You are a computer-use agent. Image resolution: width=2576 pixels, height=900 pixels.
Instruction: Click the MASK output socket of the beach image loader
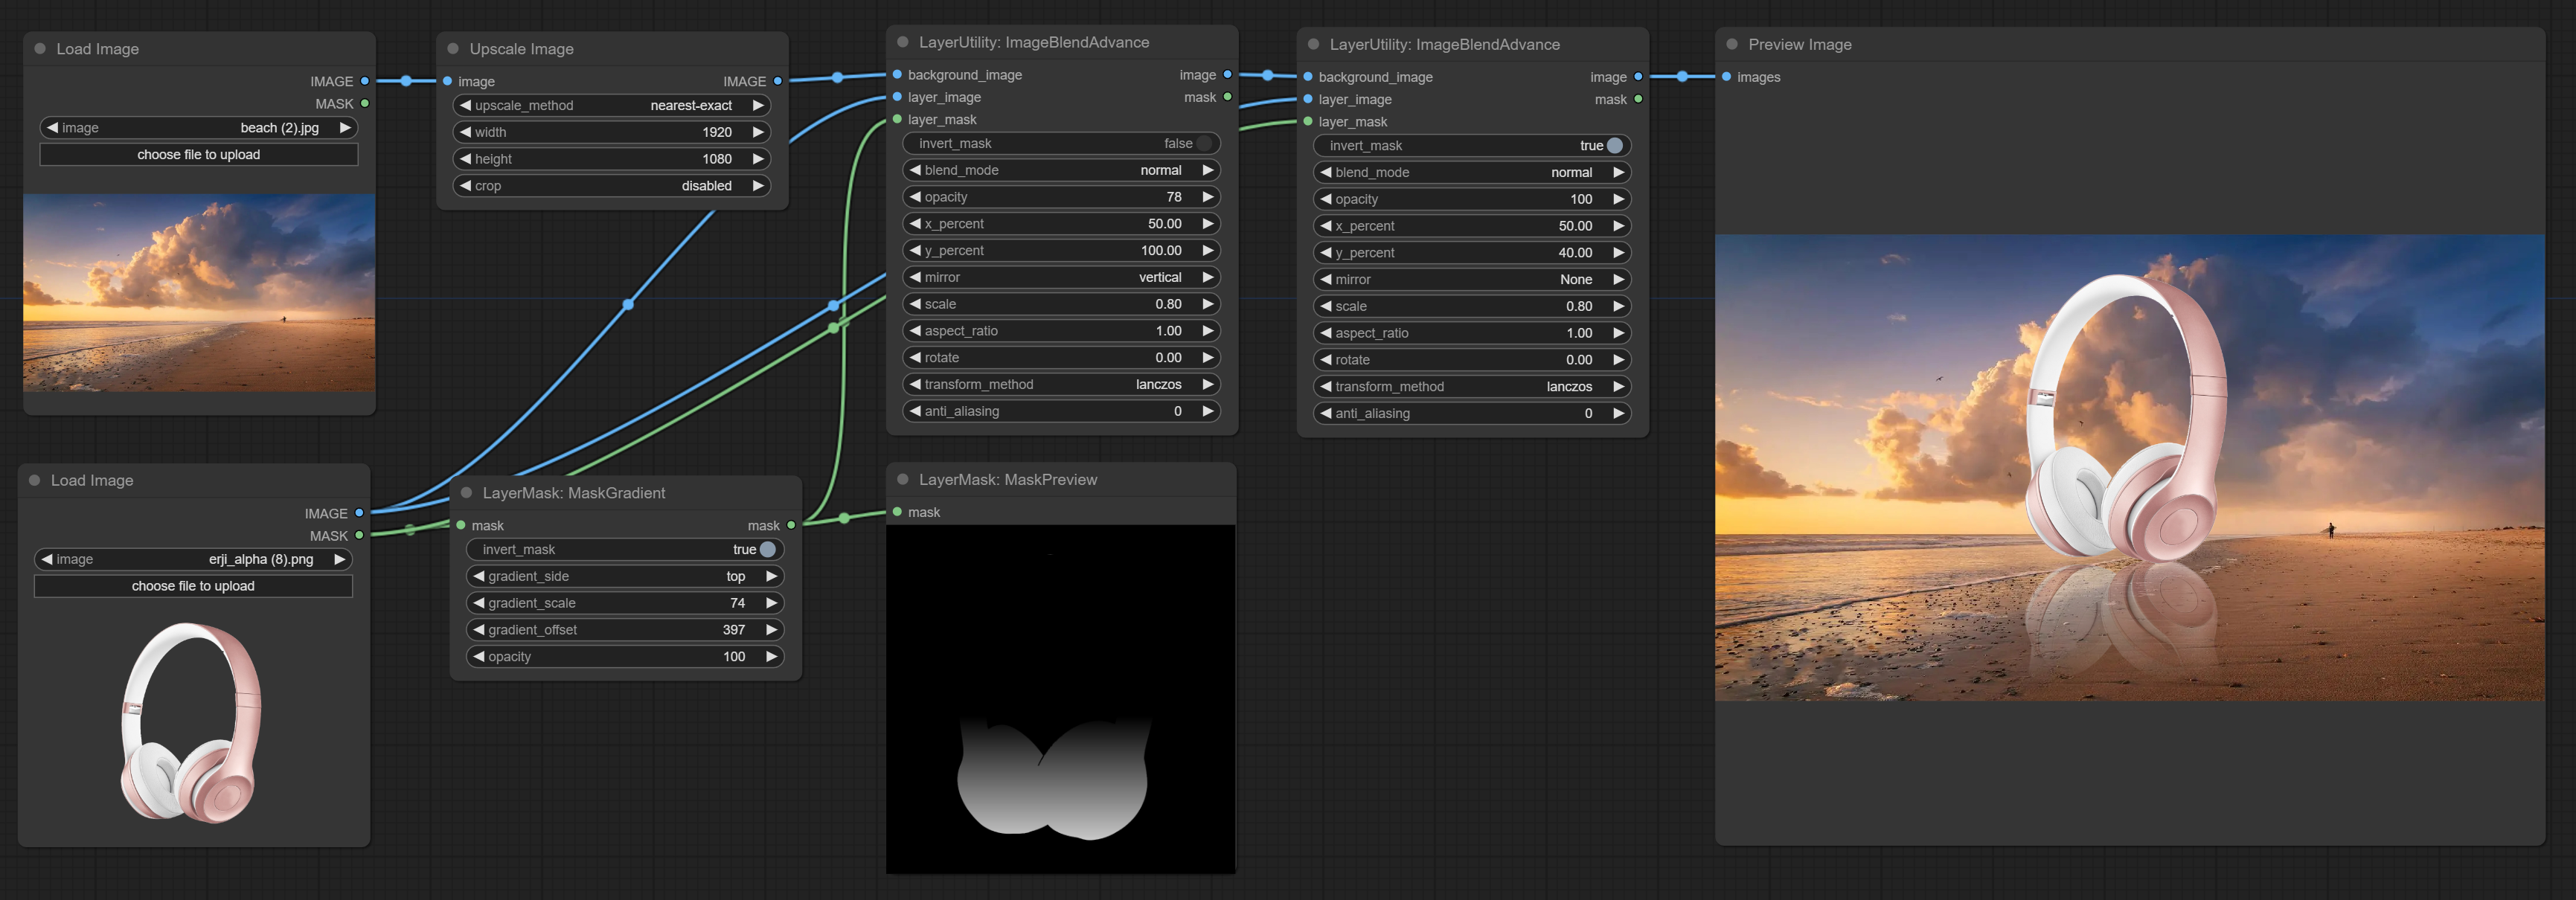tap(365, 104)
